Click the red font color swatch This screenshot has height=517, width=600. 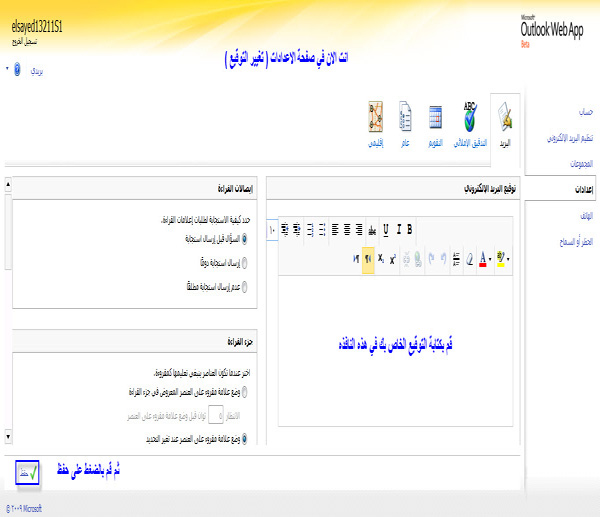click(483, 258)
